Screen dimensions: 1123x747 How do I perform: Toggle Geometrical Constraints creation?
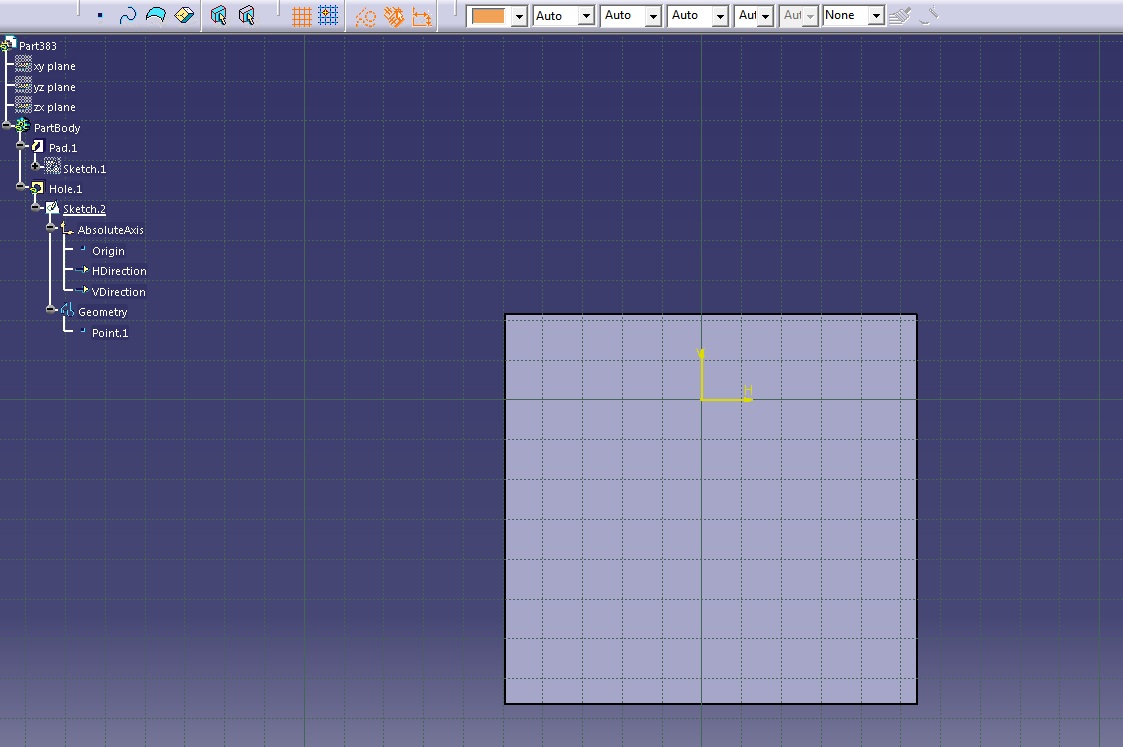coord(394,16)
